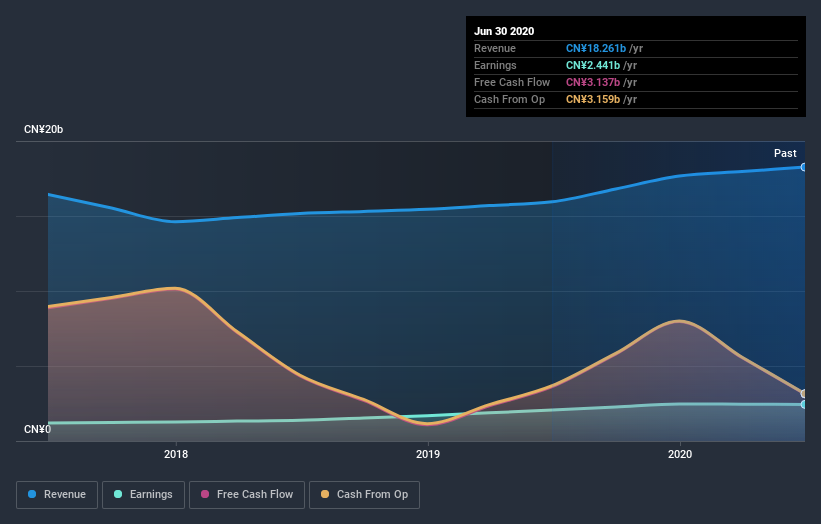This screenshot has width=821, height=524.
Task: Toggle the Cash From Op legend button
Action: (364, 495)
